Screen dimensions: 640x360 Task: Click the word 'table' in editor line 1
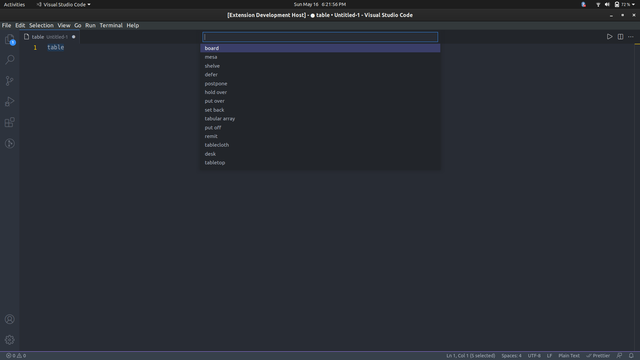click(x=56, y=47)
